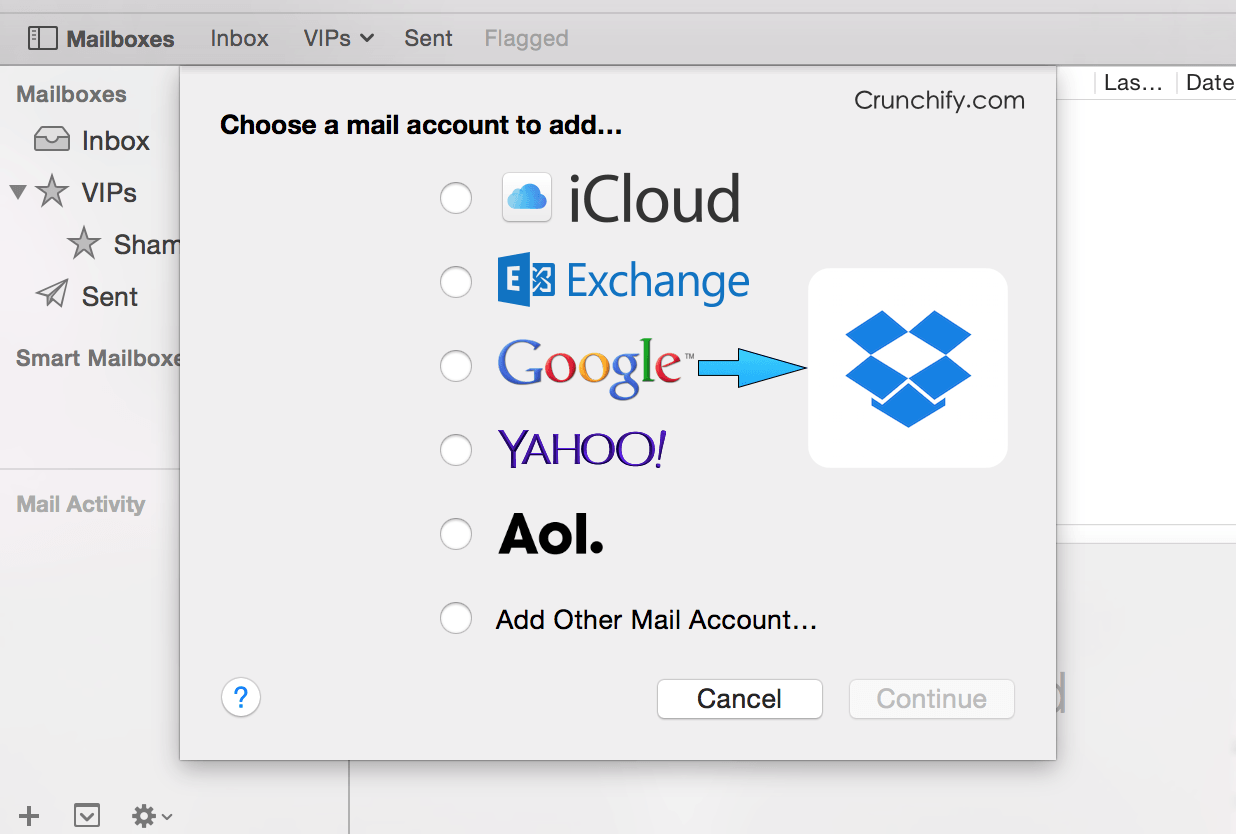
Task: Open the VIPs dropdown in favorites bar
Action: 339,39
